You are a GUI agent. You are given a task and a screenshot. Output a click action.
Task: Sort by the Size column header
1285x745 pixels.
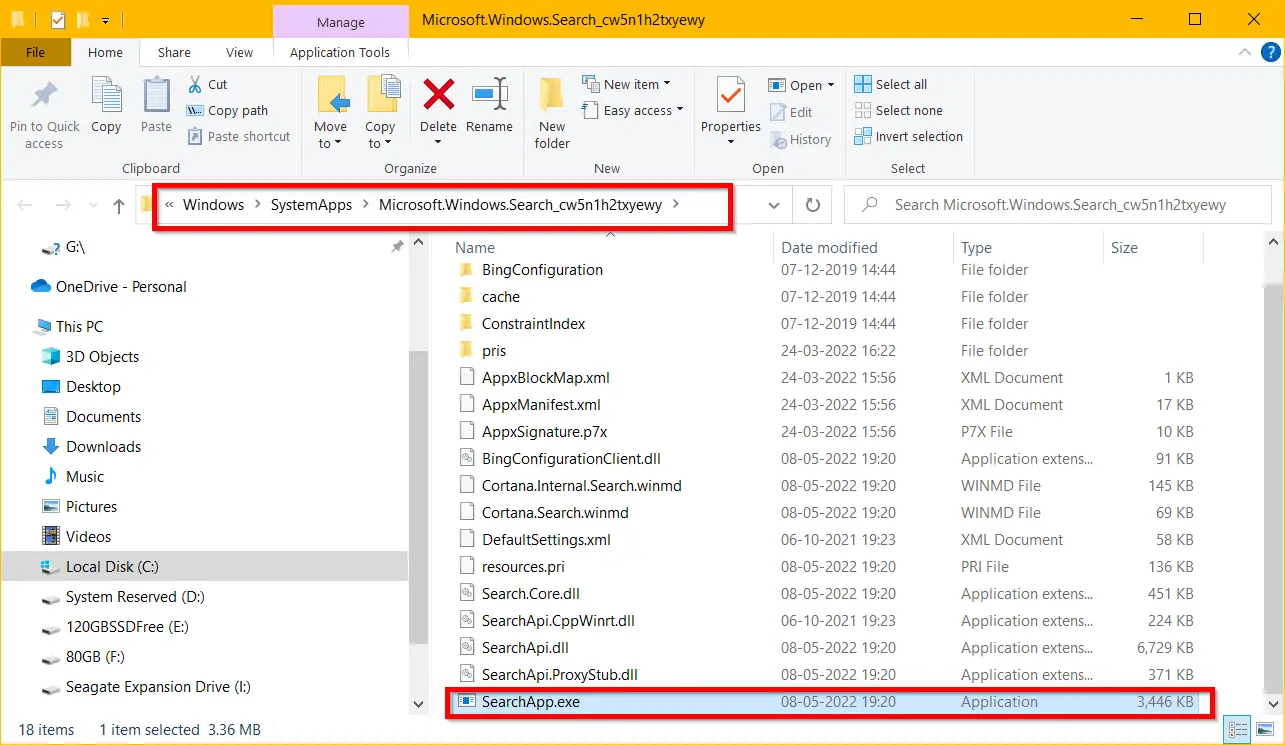point(1124,248)
